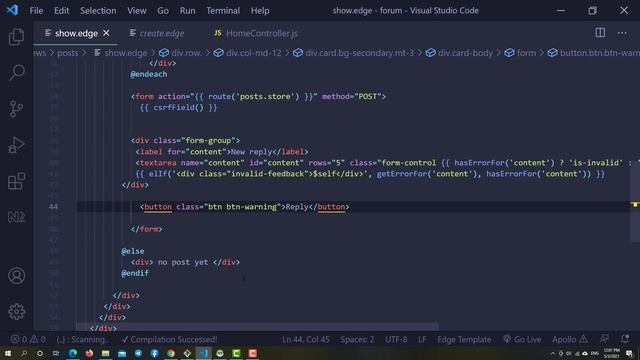Viewport: 640px width, 360px height.
Task: Open the Extensions view
Action: (16, 181)
